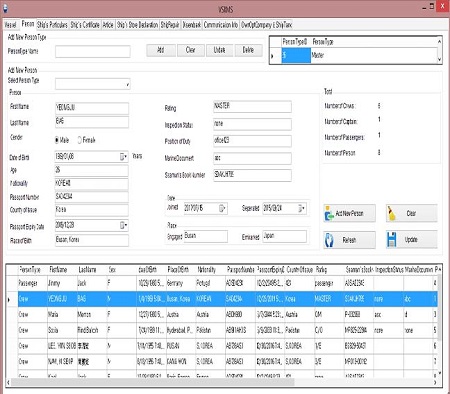Click the Marine Document field
This screenshot has width=450, height=394.
[252, 158]
